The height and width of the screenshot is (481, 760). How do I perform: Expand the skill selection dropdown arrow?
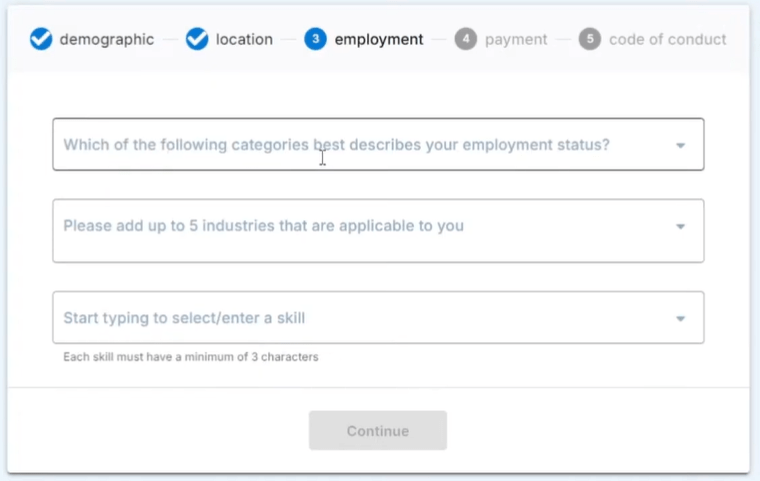(x=680, y=319)
